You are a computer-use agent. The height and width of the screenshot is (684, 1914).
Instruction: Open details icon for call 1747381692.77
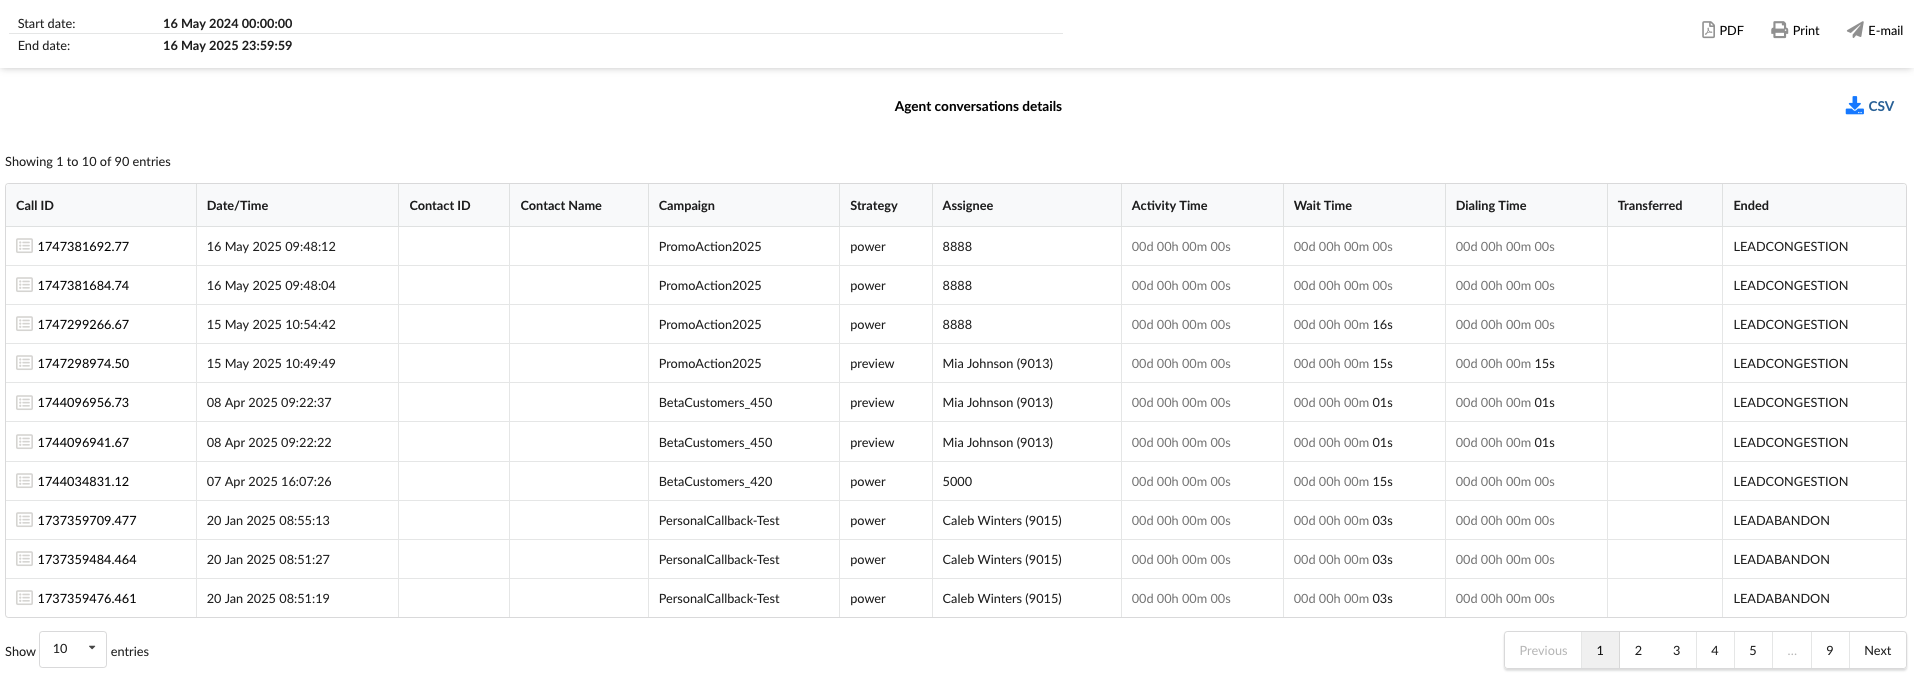click(25, 246)
